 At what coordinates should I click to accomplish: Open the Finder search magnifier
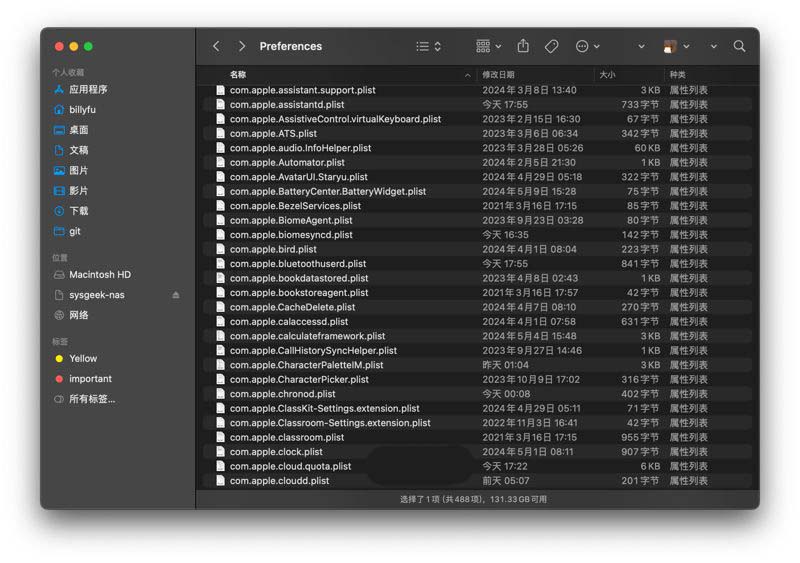[739, 46]
